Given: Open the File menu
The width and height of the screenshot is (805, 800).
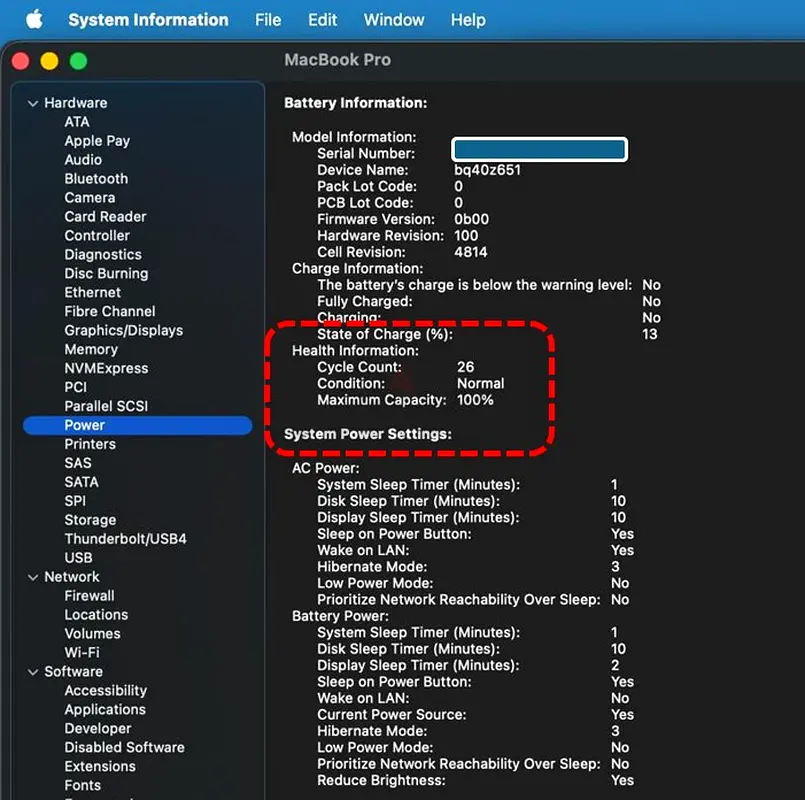Looking at the screenshot, I should coord(268,20).
